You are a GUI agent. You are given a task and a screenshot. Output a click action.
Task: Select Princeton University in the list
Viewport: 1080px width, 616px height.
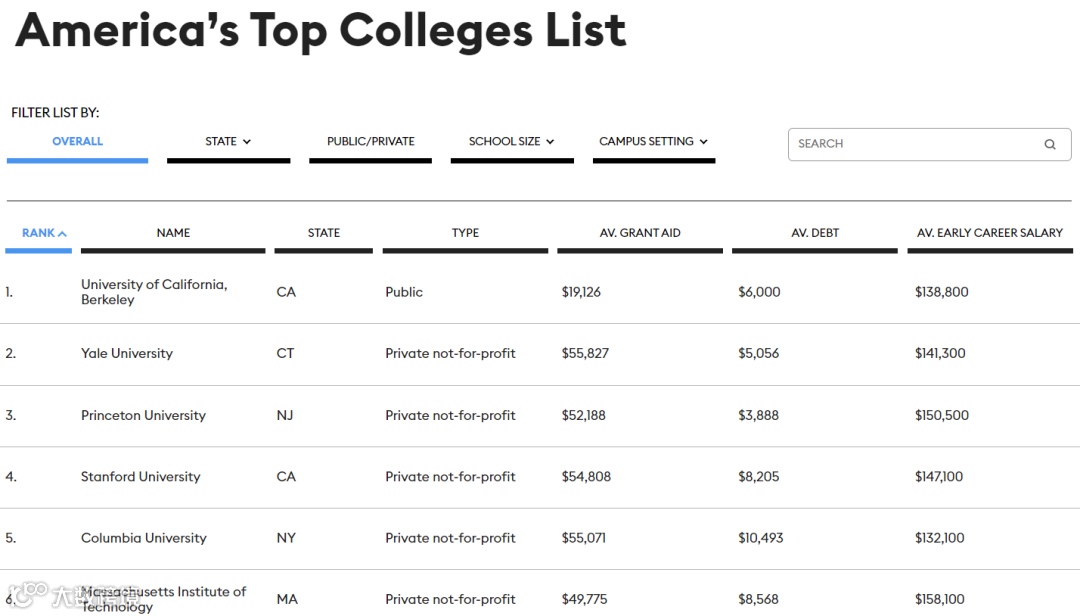coord(143,415)
